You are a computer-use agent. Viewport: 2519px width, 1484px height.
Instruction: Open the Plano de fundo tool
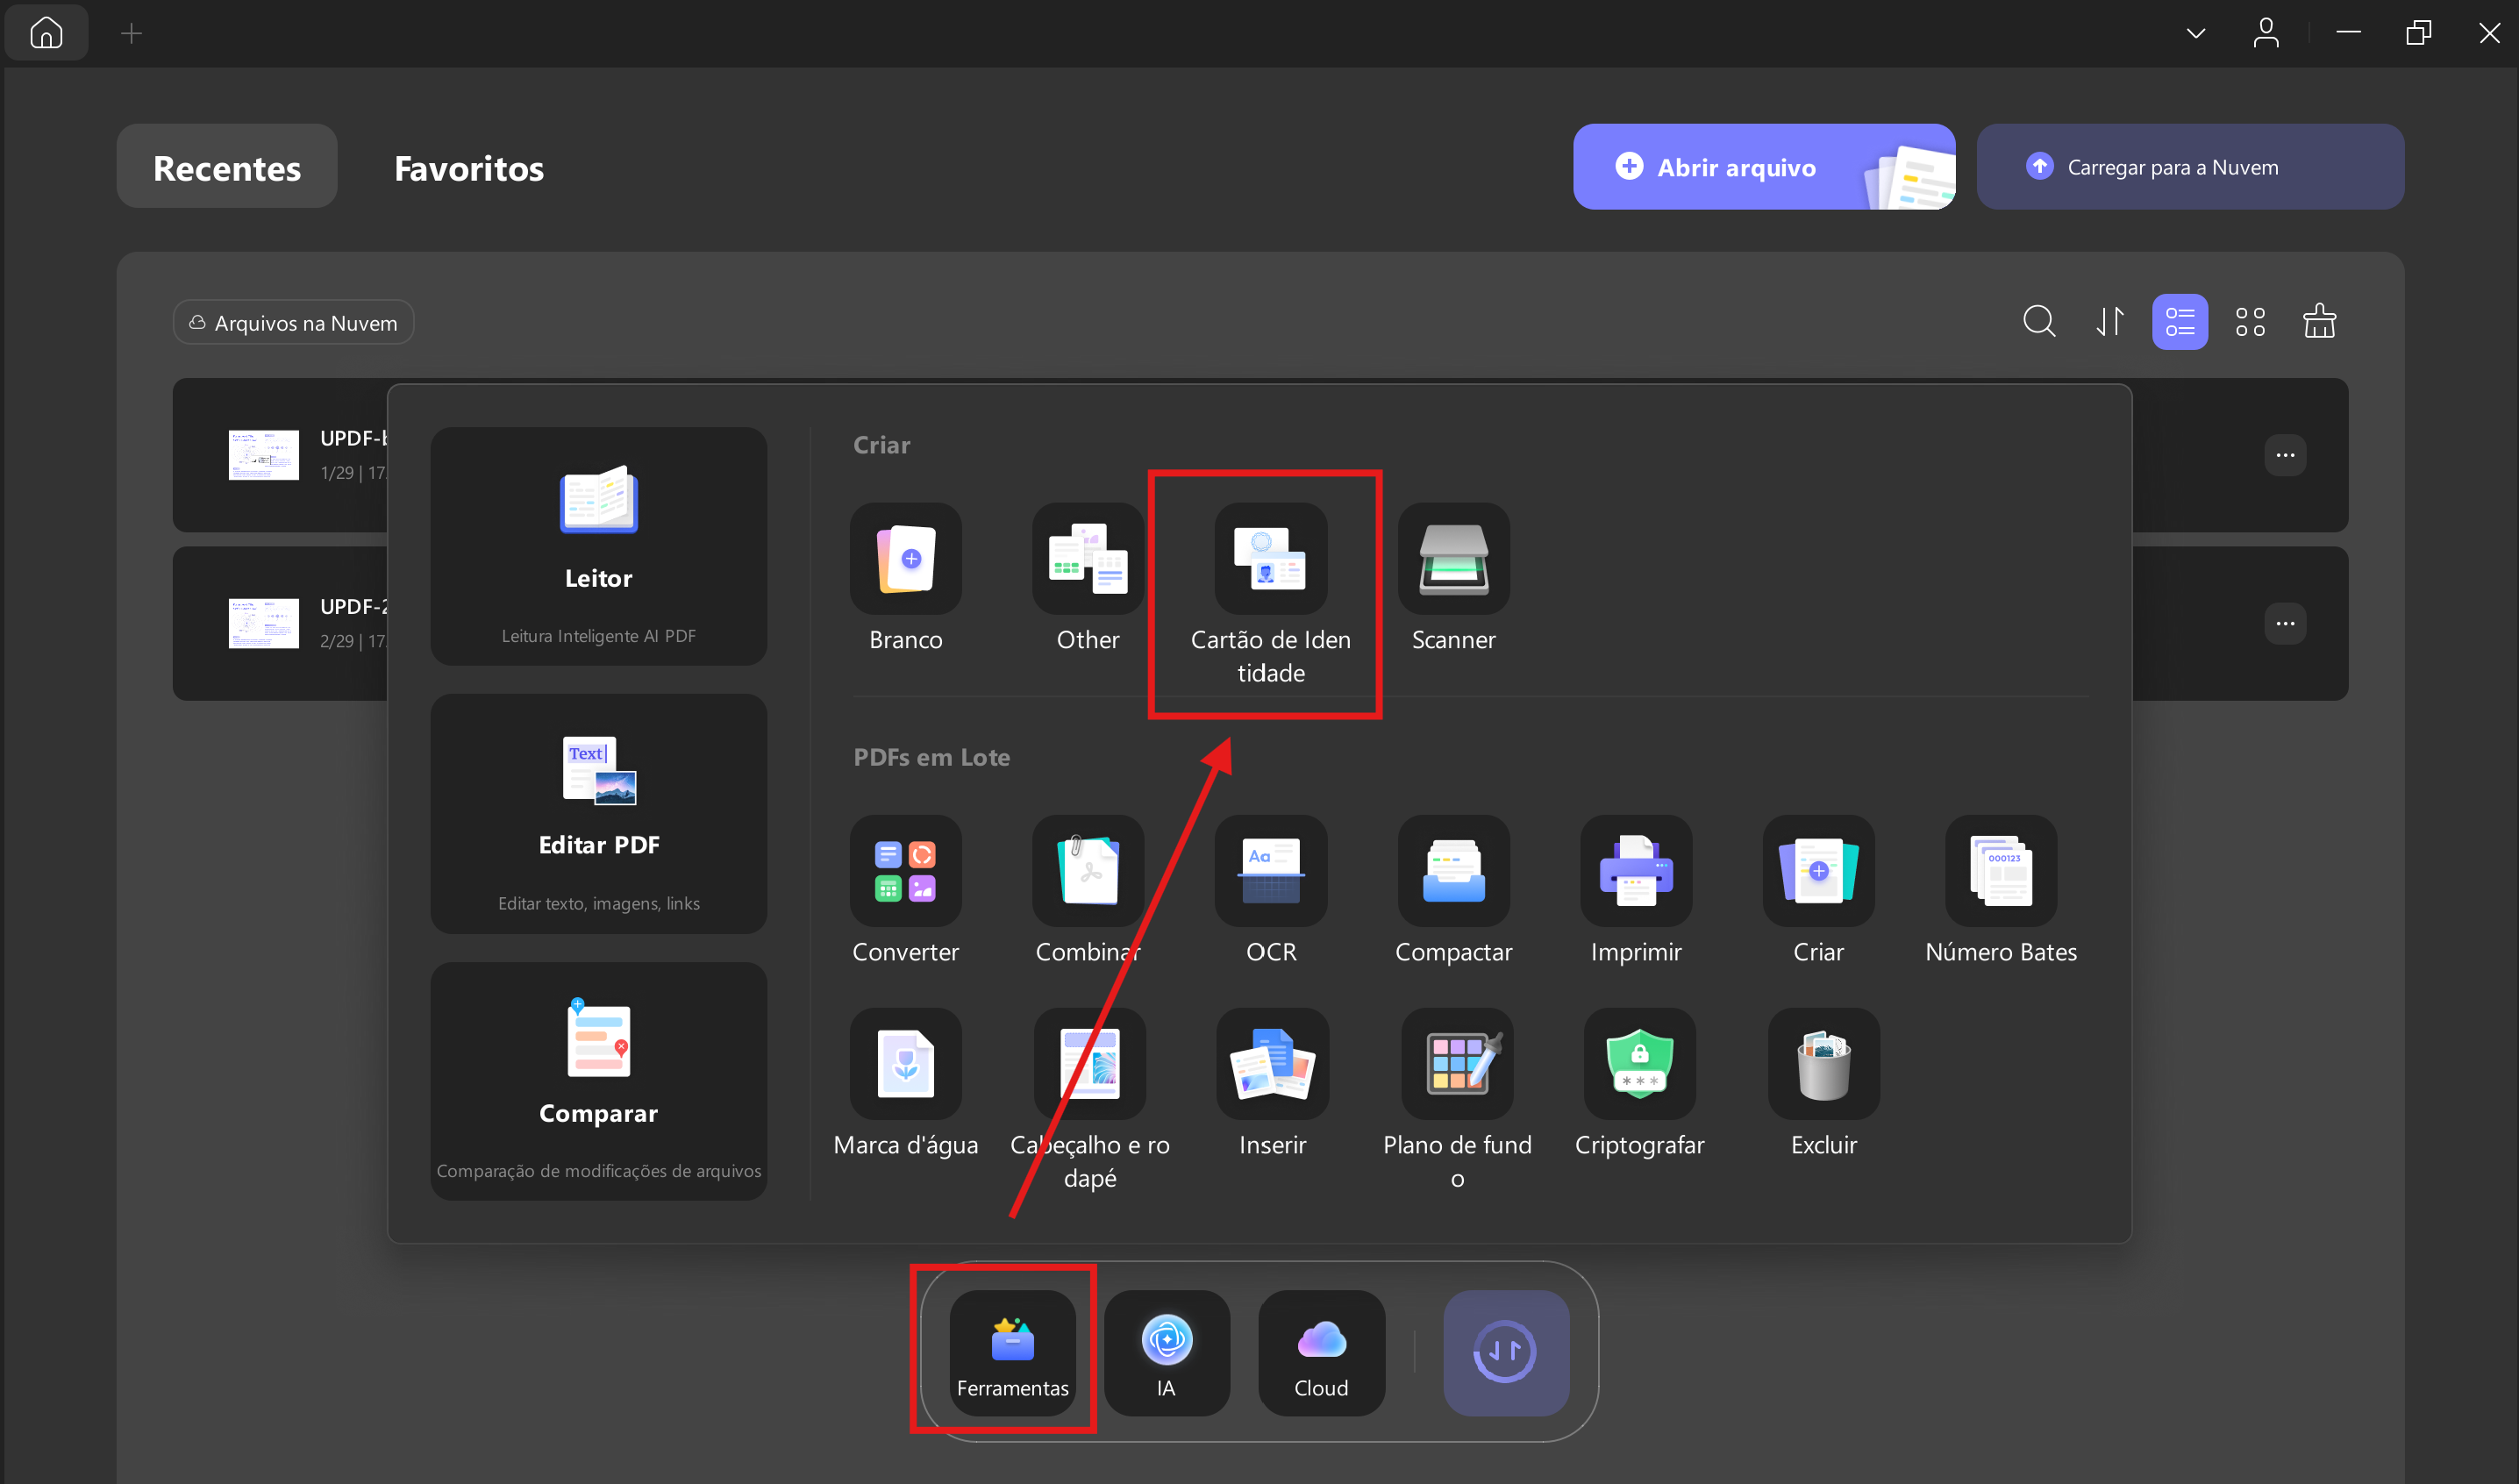tap(1457, 1064)
